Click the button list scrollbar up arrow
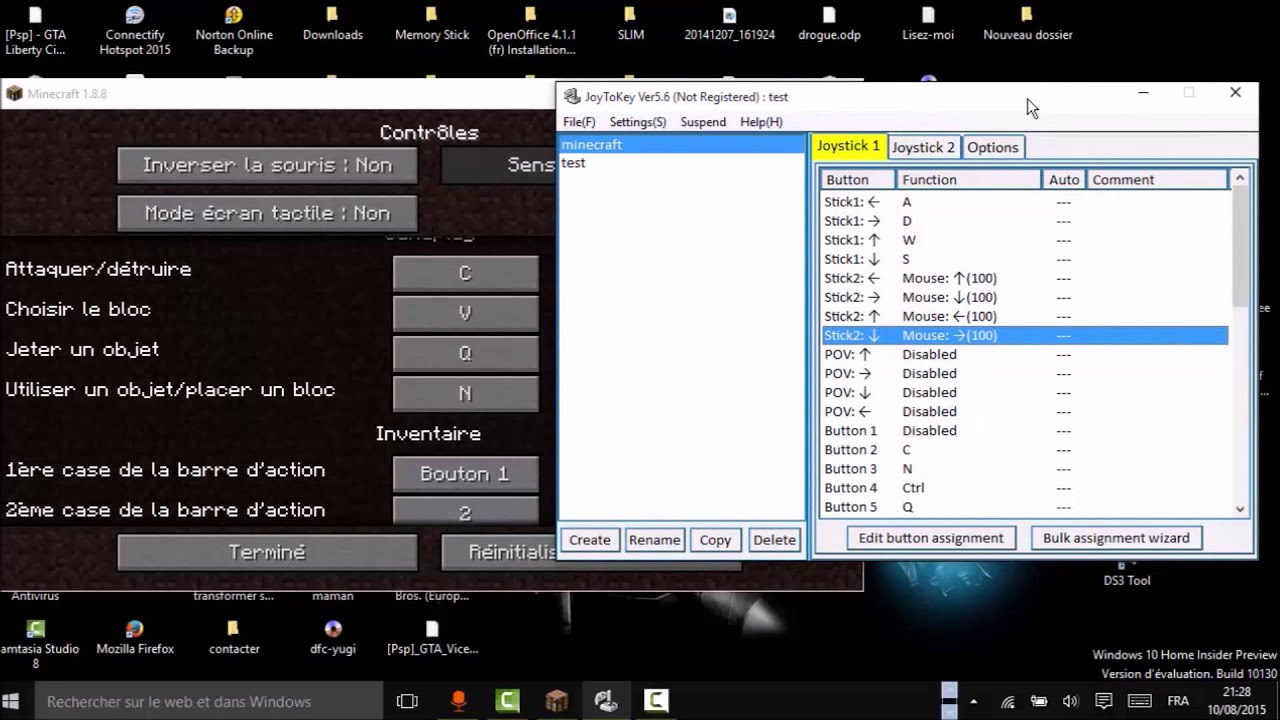Screen dimensions: 1280x720 coord(1240,179)
